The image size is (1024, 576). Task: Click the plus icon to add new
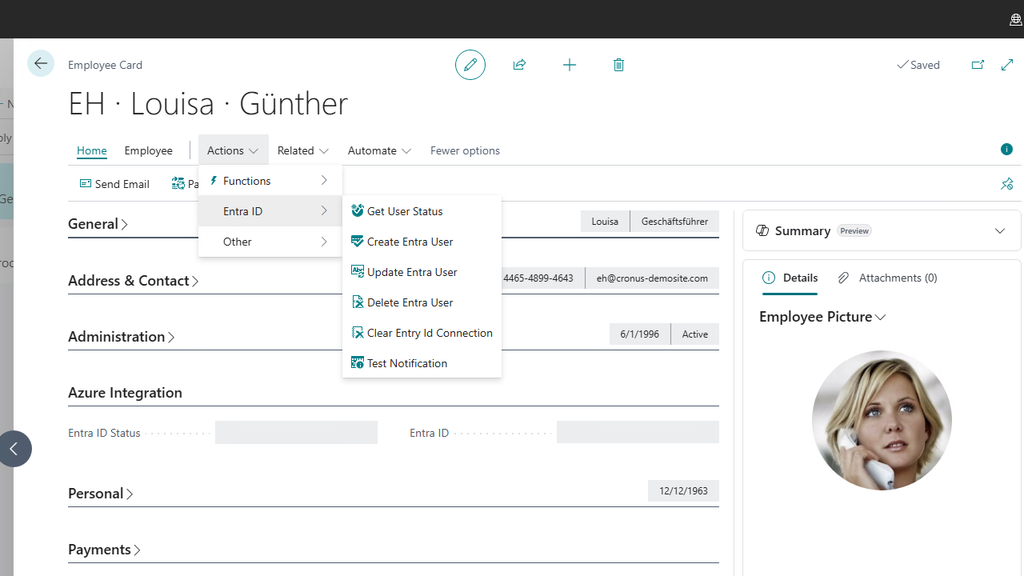(569, 65)
